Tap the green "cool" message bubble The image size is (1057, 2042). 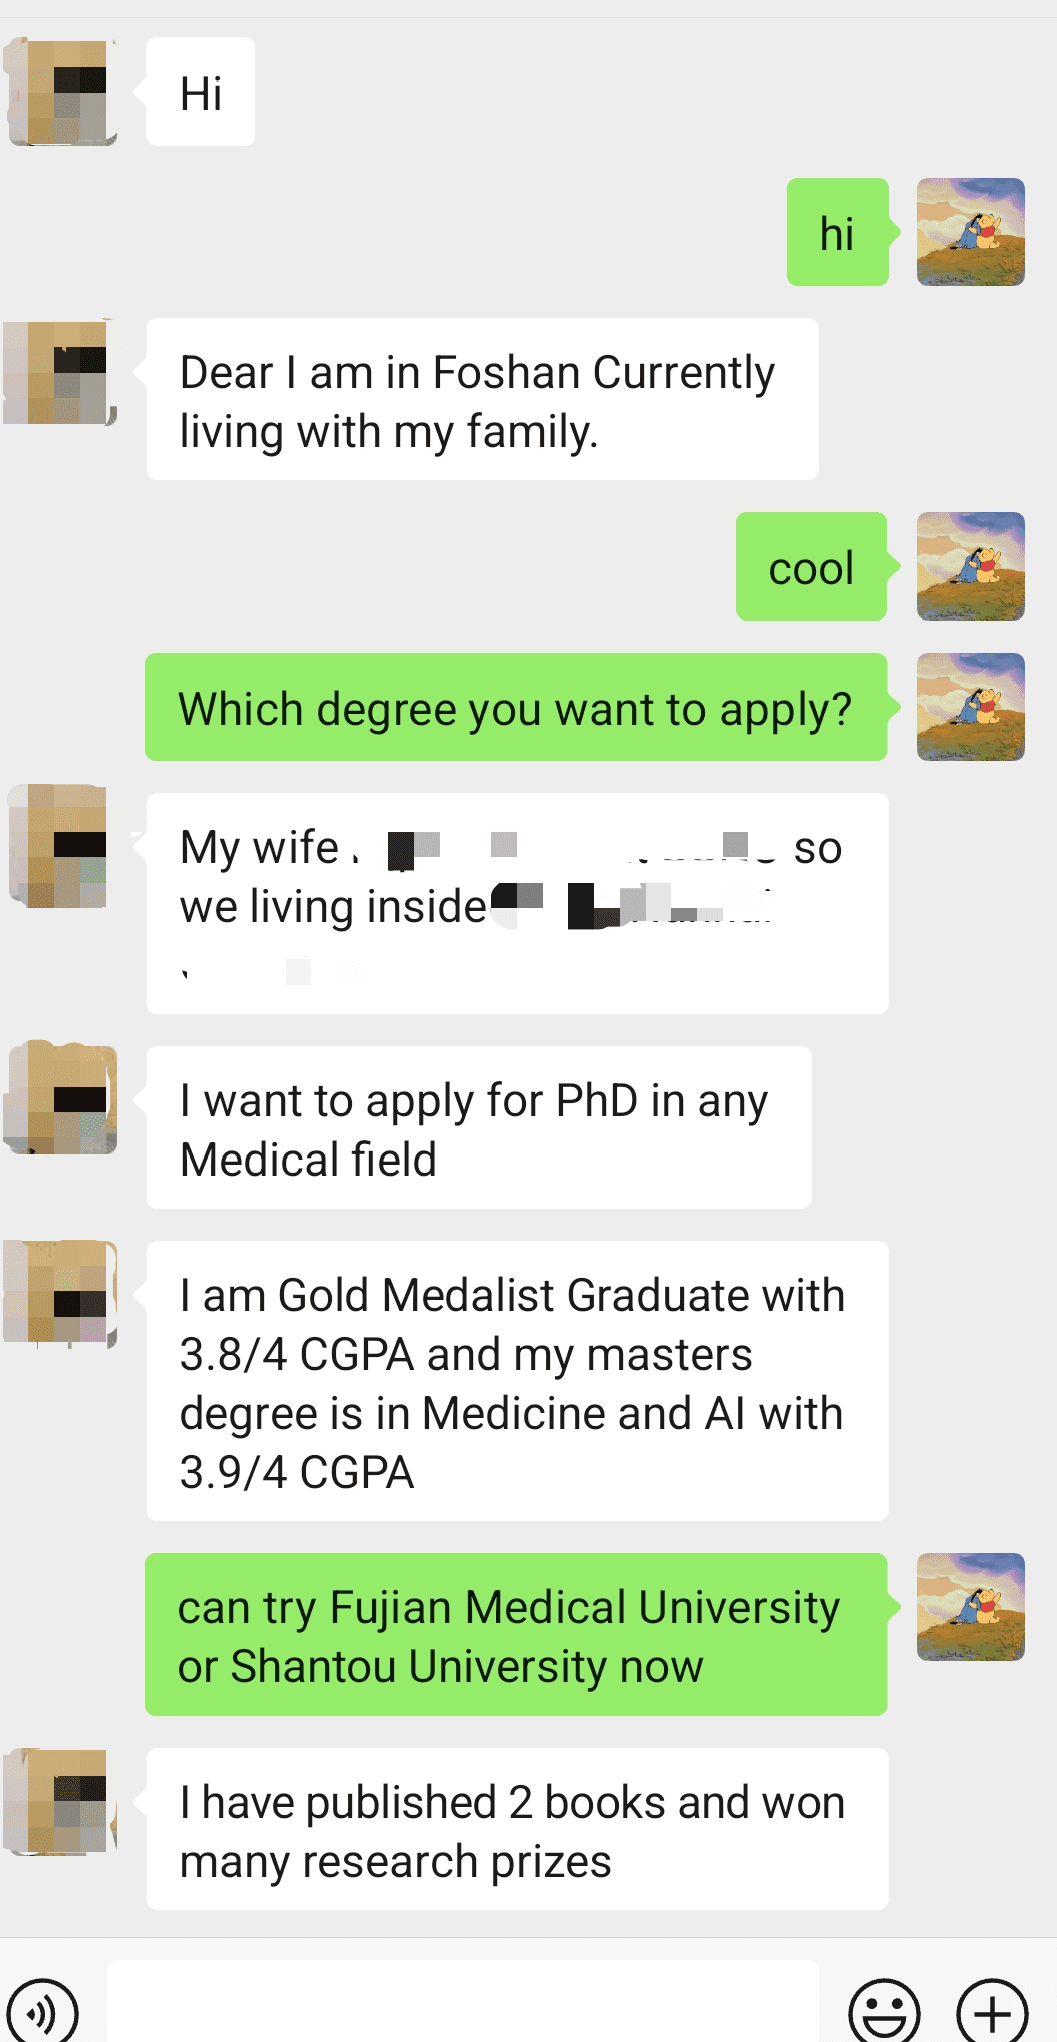[811, 567]
